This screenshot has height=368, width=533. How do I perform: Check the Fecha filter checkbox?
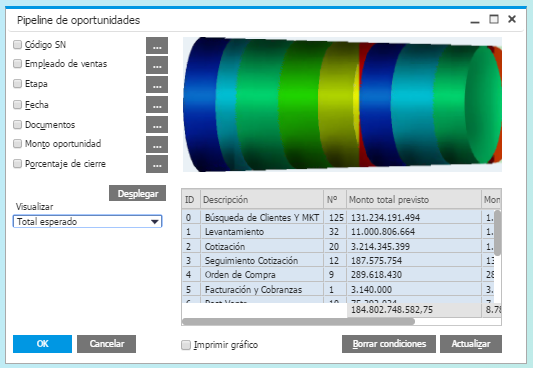pos(17,104)
